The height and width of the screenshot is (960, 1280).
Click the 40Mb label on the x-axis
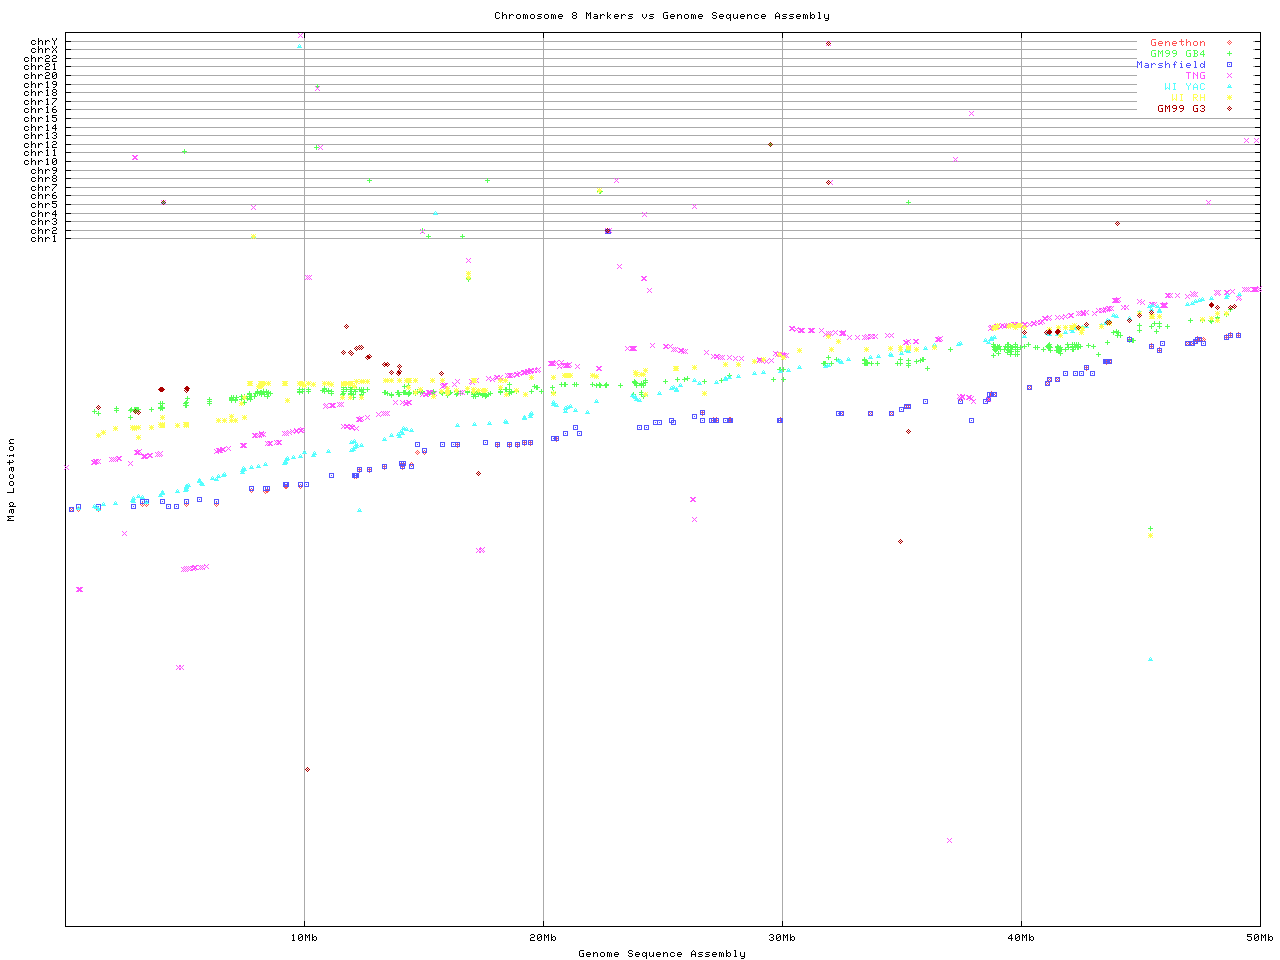click(x=1021, y=938)
